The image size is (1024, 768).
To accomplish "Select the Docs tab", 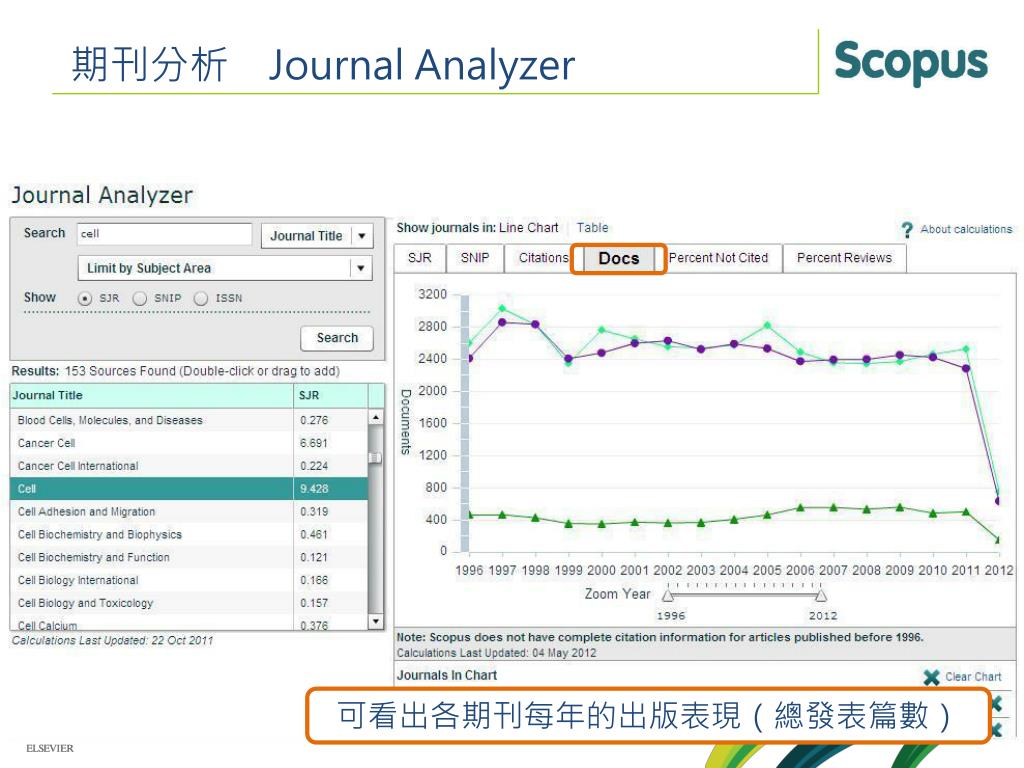I will [618, 259].
